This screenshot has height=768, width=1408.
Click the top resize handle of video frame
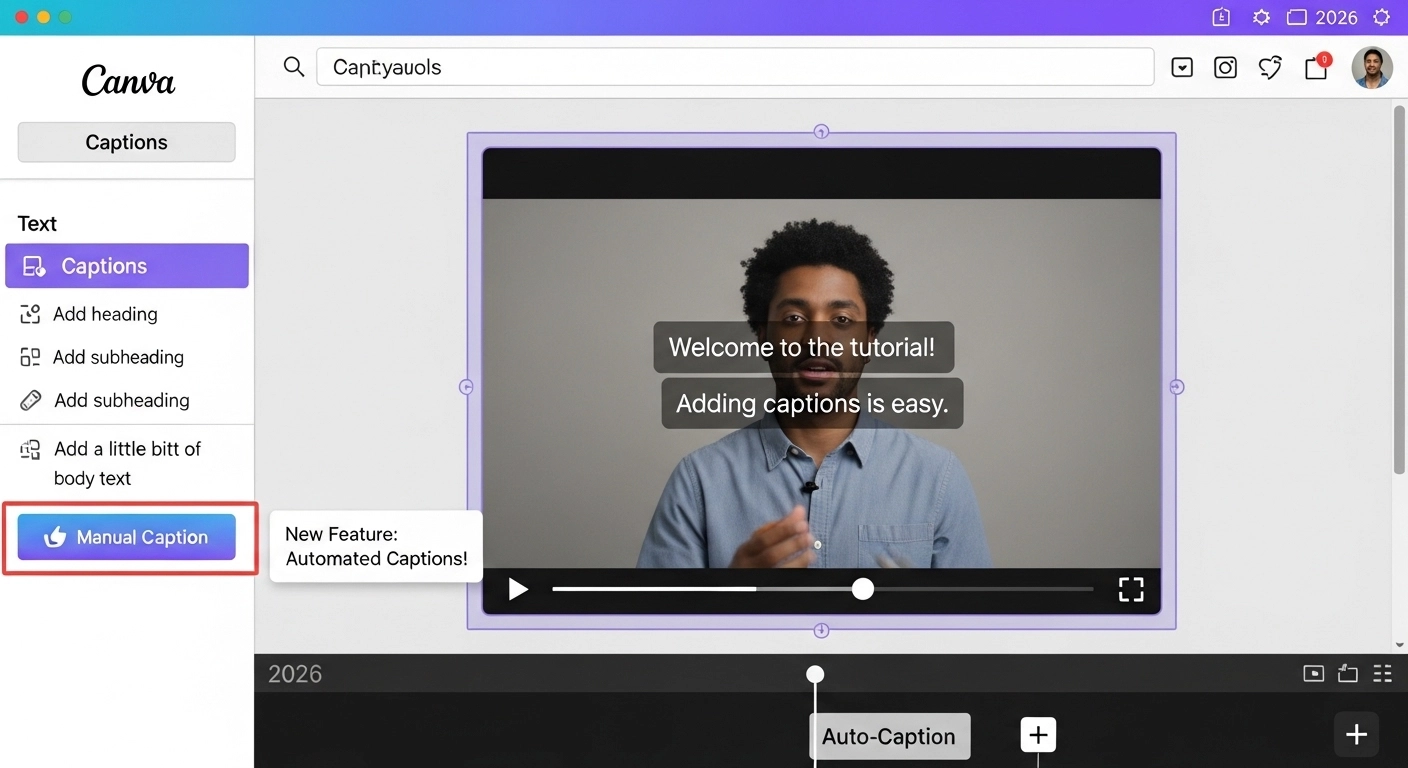click(x=821, y=131)
